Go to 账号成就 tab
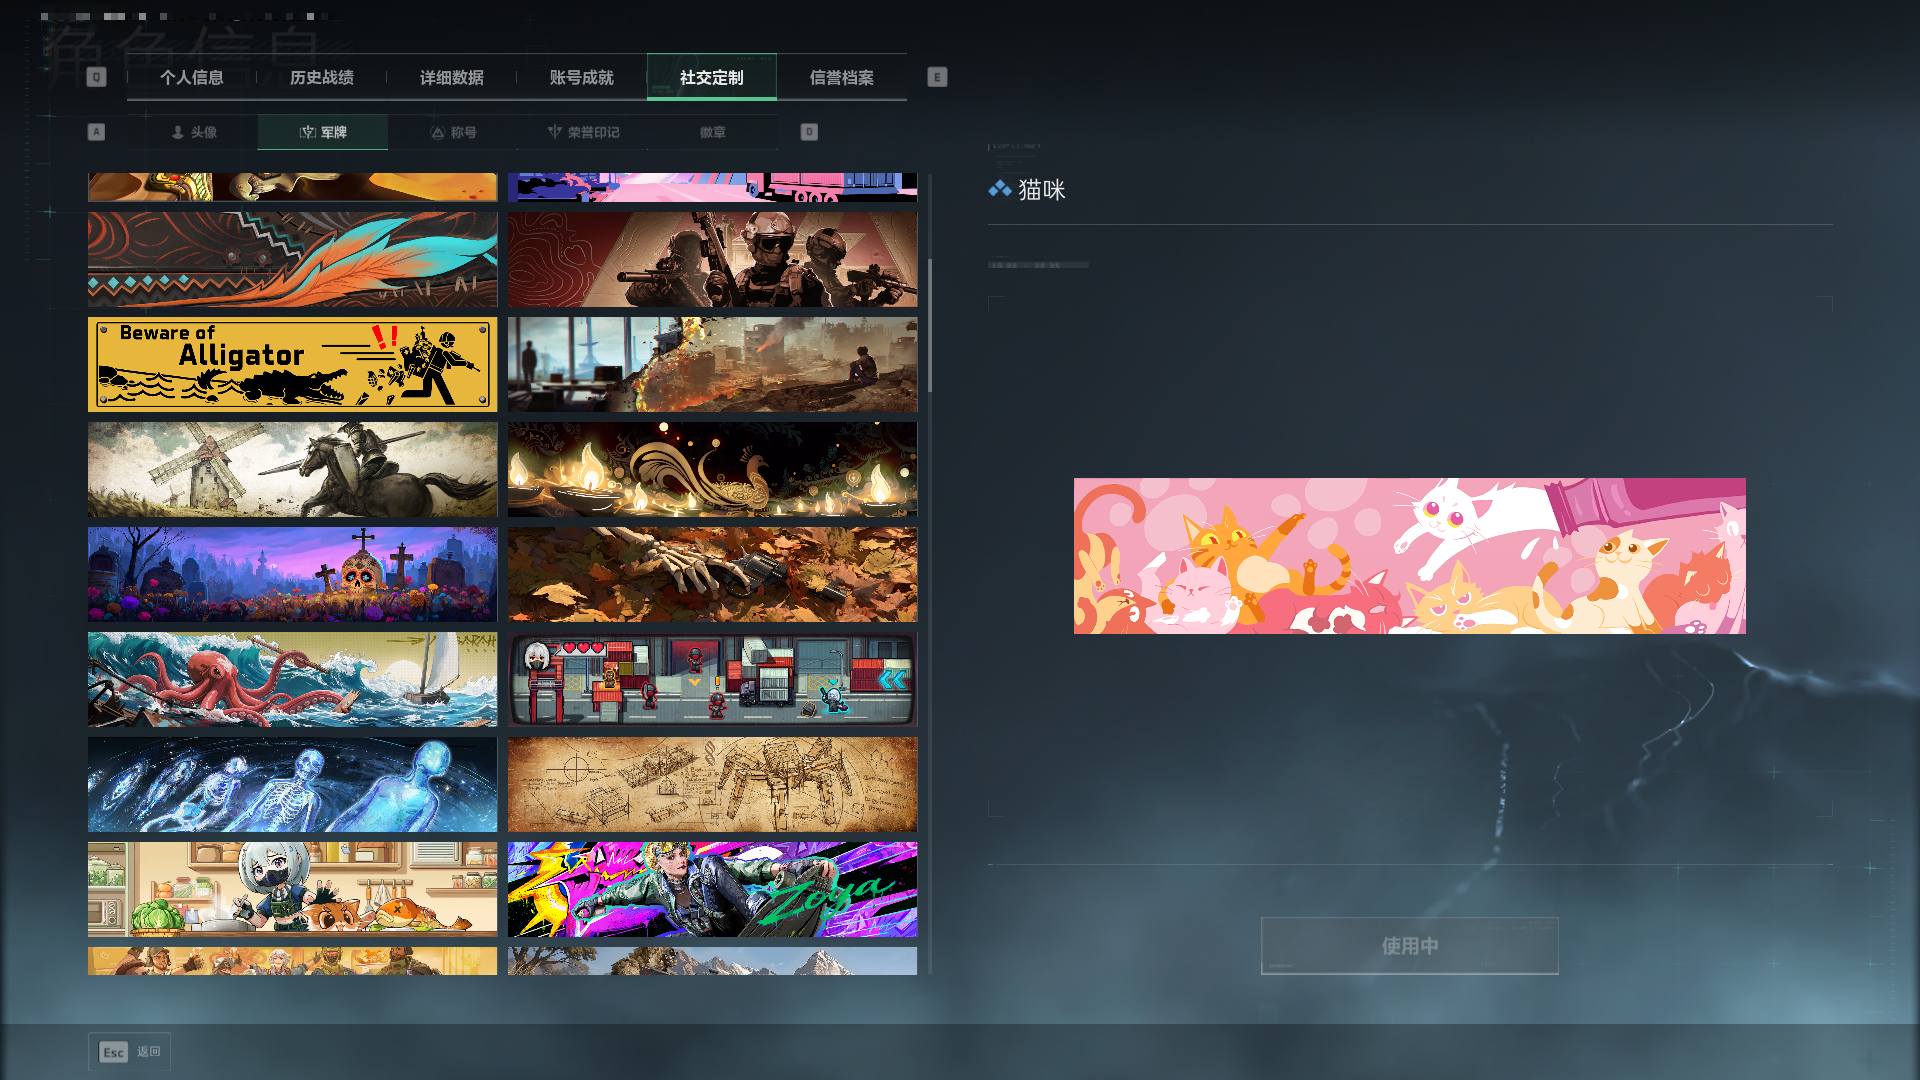 click(581, 77)
